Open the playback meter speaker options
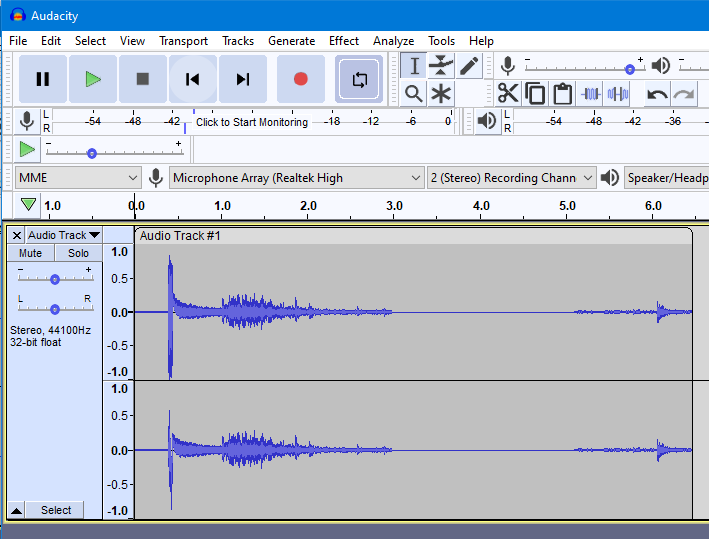This screenshot has height=539, width=709. [487, 121]
